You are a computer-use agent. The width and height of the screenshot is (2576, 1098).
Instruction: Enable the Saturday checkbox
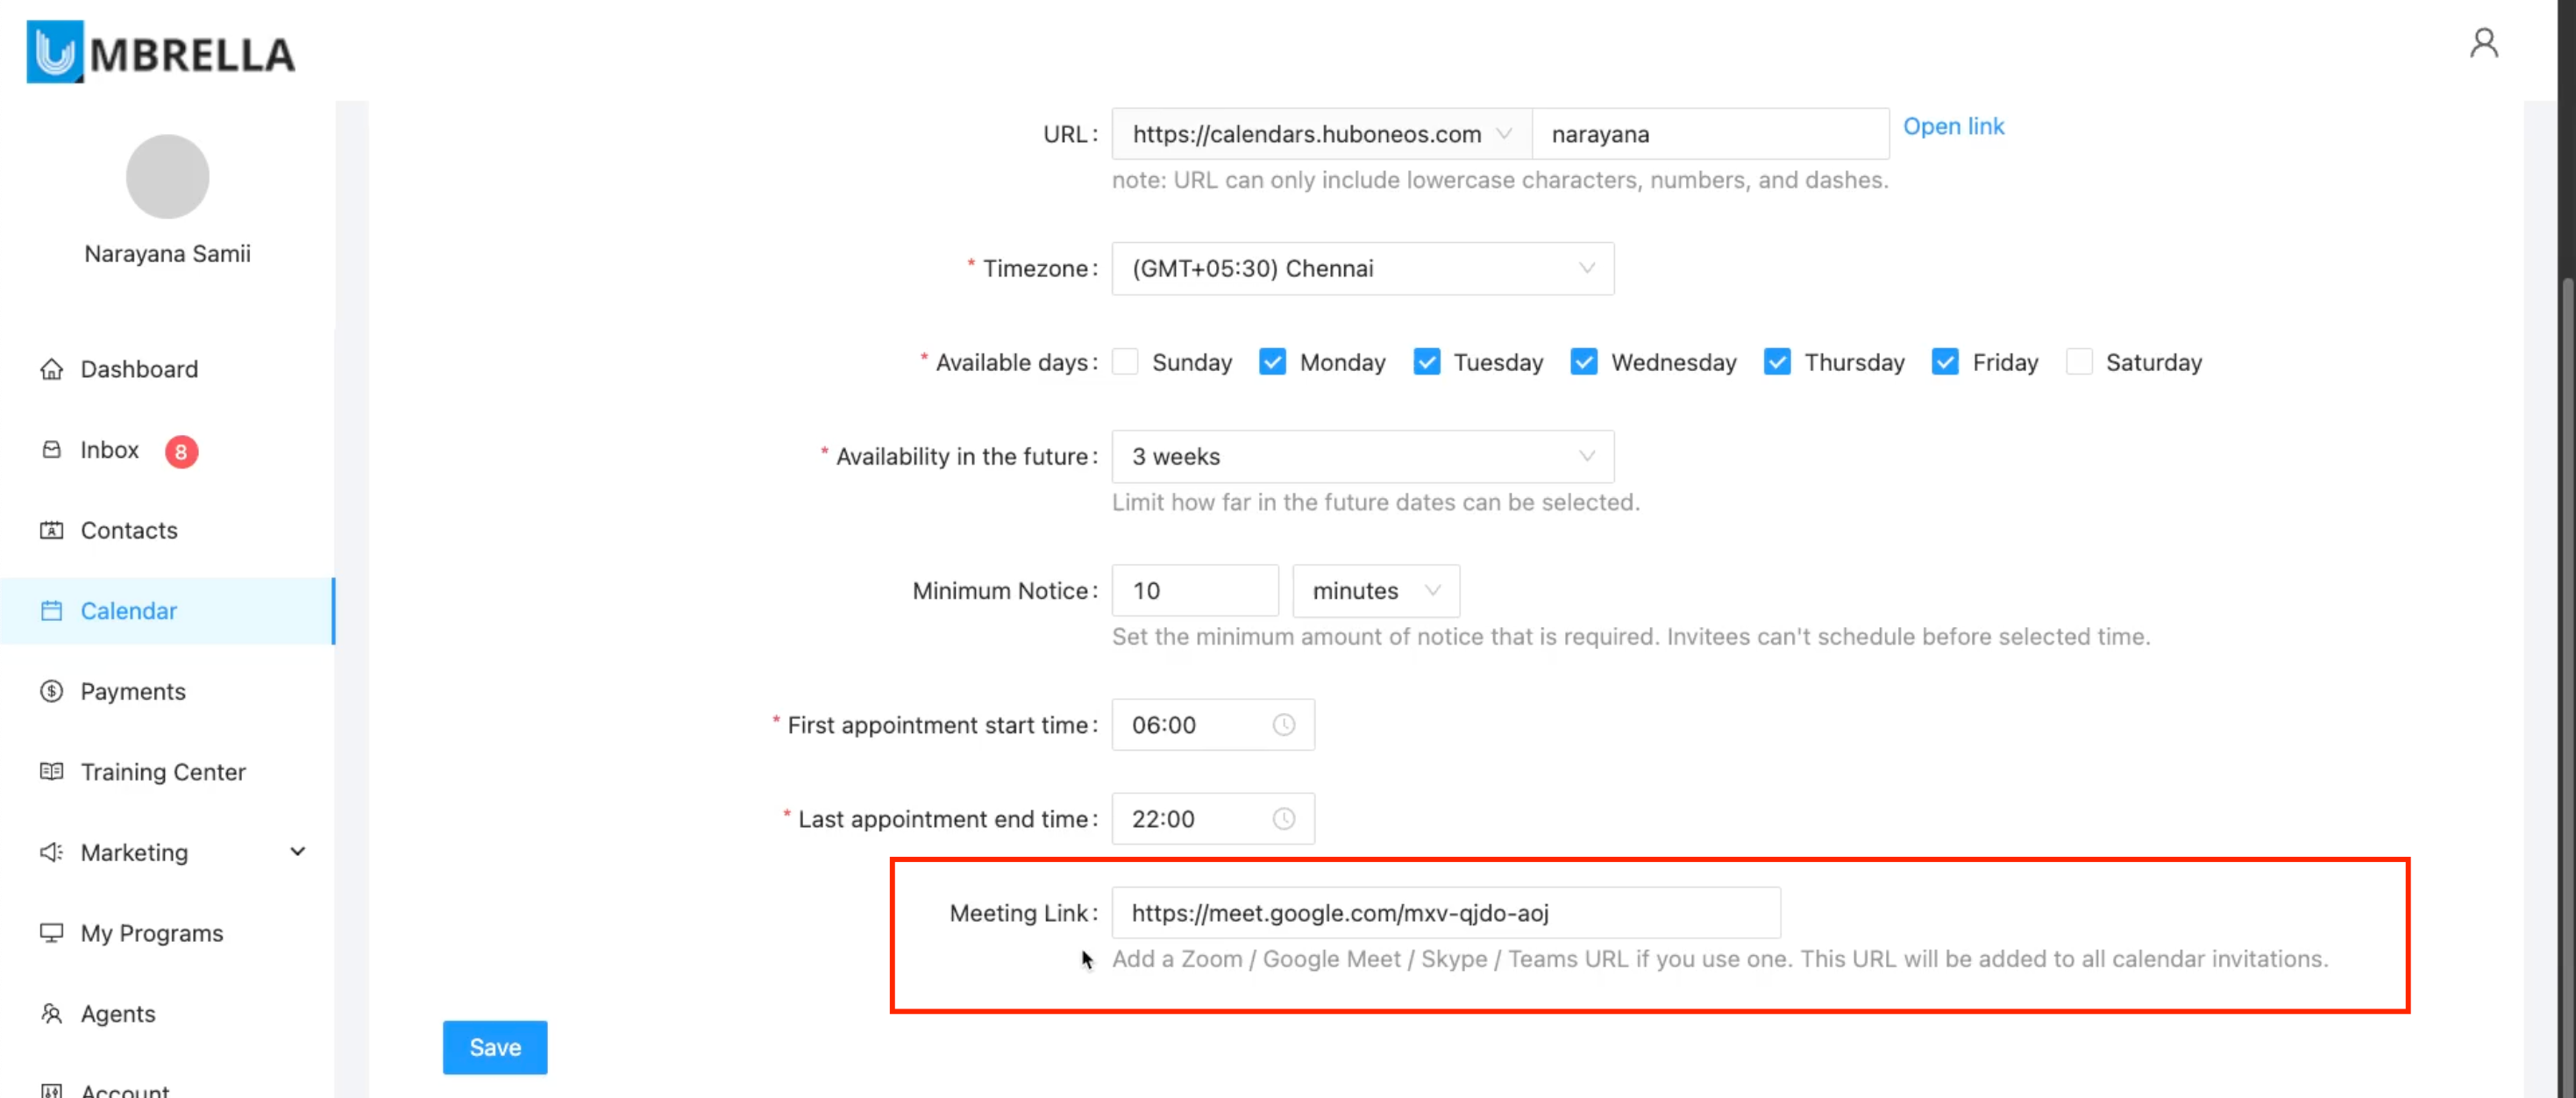pos(2078,362)
